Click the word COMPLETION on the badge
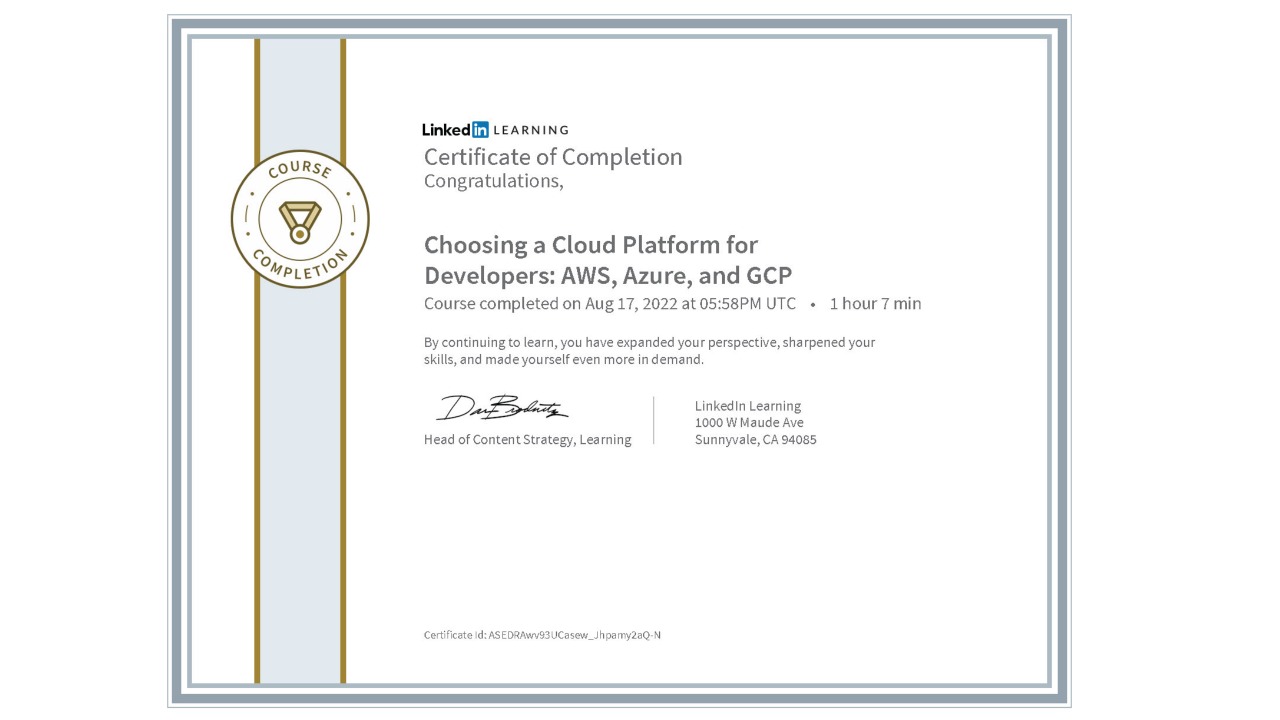The image size is (1280, 720). pyautogui.click(x=300, y=265)
